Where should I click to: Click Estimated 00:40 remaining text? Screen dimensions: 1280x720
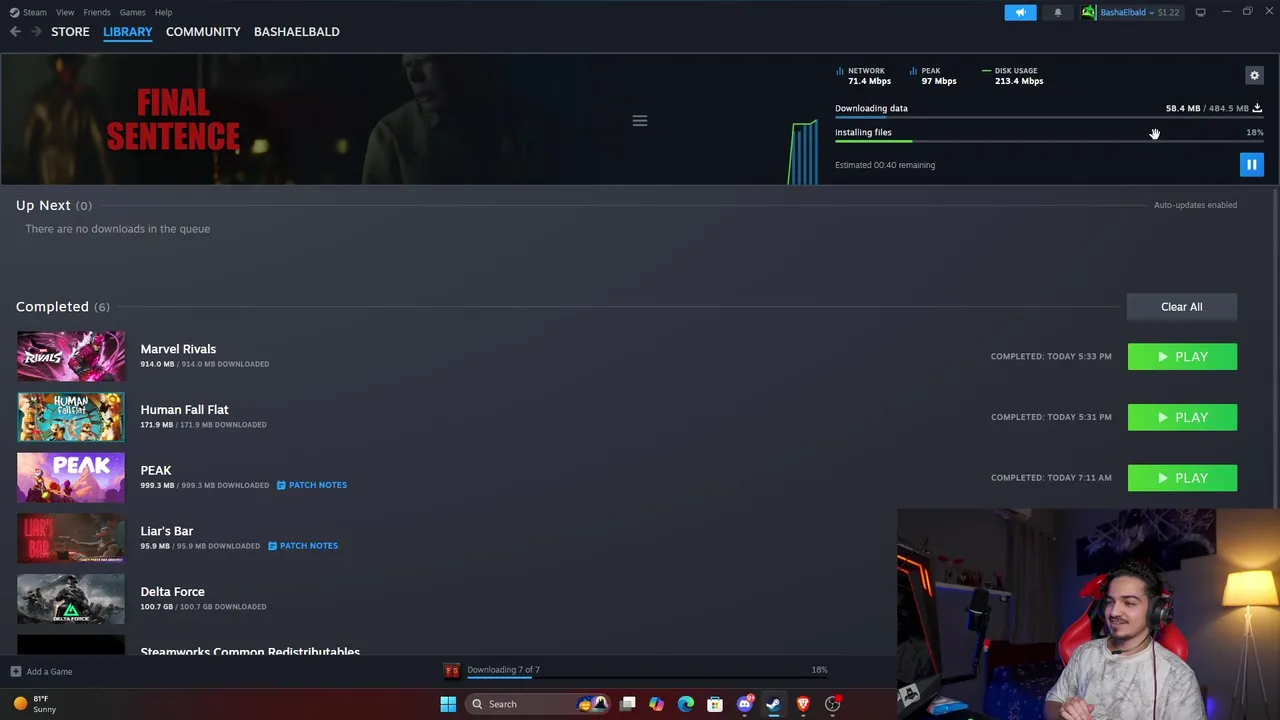coord(885,165)
